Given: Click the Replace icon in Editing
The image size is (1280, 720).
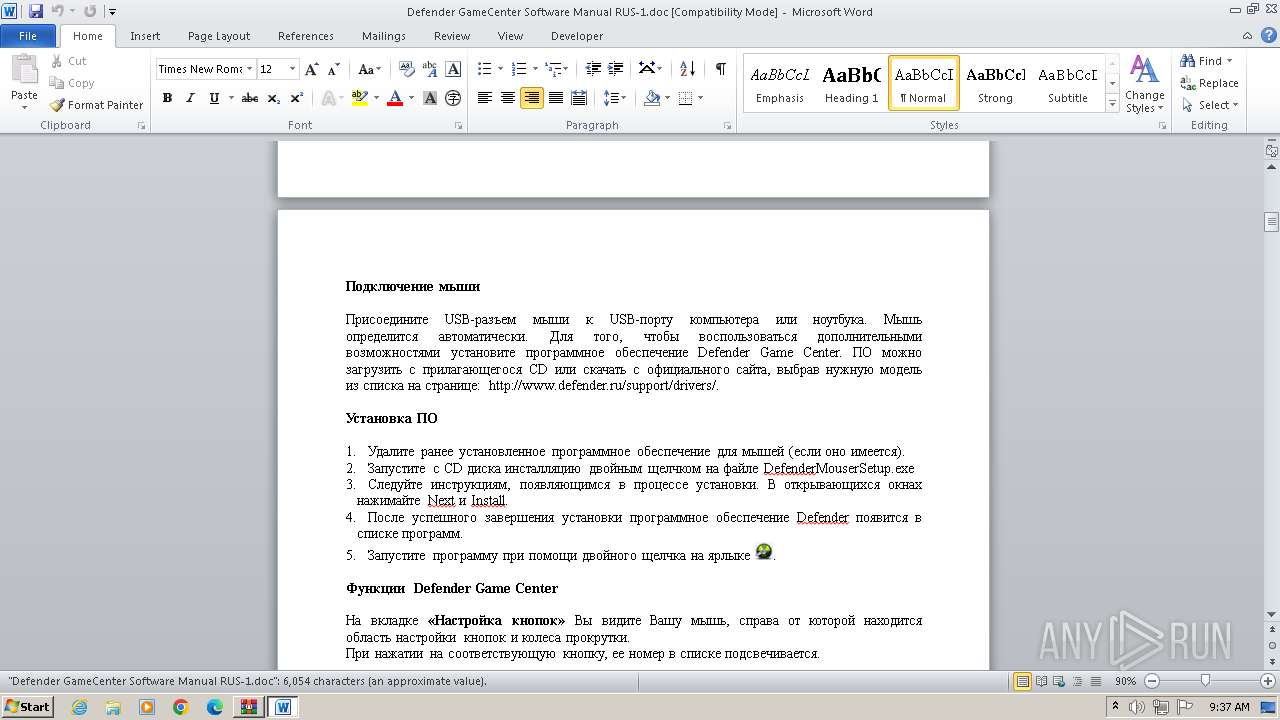Looking at the screenshot, I should click(x=1188, y=83).
